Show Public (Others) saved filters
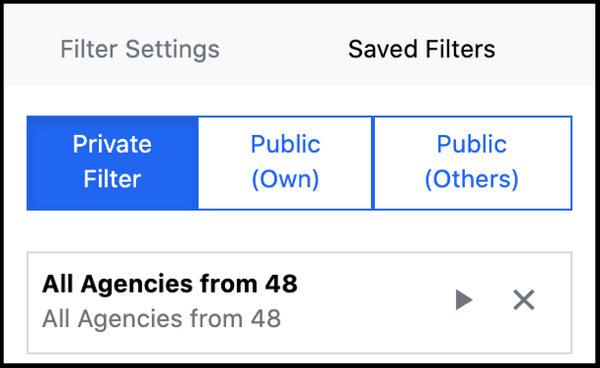This screenshot has width=600, height=368. tap(472, 163)
